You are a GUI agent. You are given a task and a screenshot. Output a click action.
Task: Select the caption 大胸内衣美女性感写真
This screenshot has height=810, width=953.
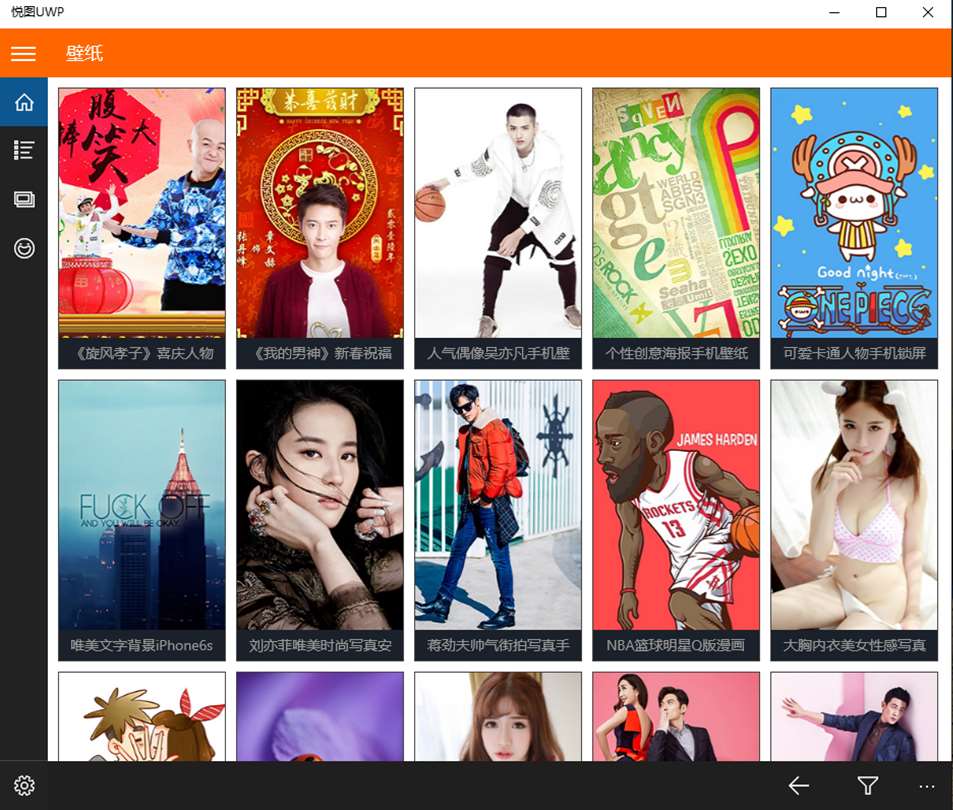pyautogui.click(x=854, y=645)
